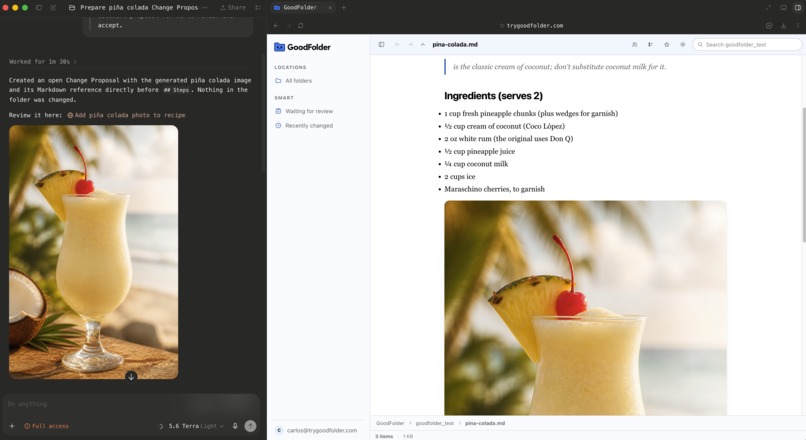Click GoodFolder forward arrow in file toolbar

[410, 45]
